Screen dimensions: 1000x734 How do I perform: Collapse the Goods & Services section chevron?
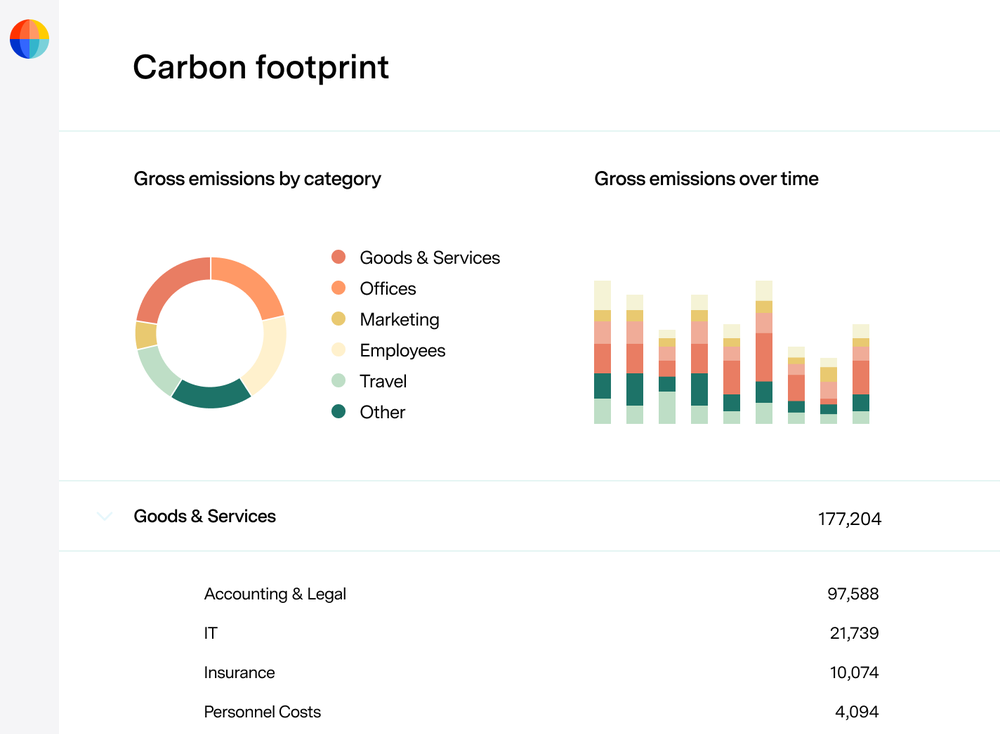pos(105,516)
